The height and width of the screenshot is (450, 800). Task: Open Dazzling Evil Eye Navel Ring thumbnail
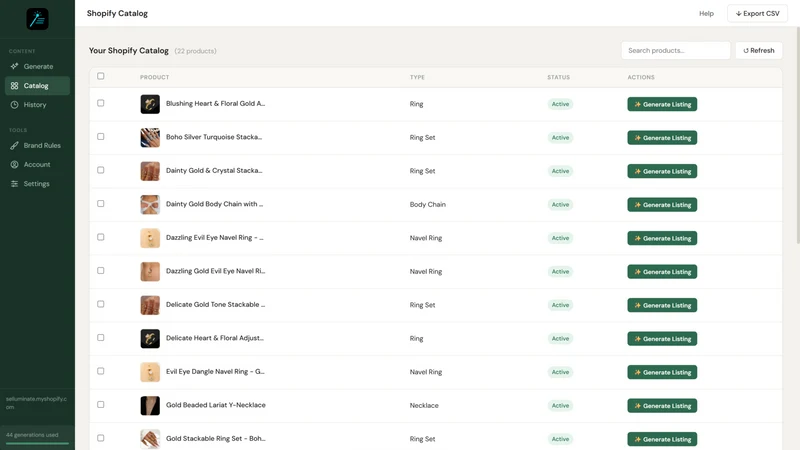pyautogui.click(x=150, y=238)
